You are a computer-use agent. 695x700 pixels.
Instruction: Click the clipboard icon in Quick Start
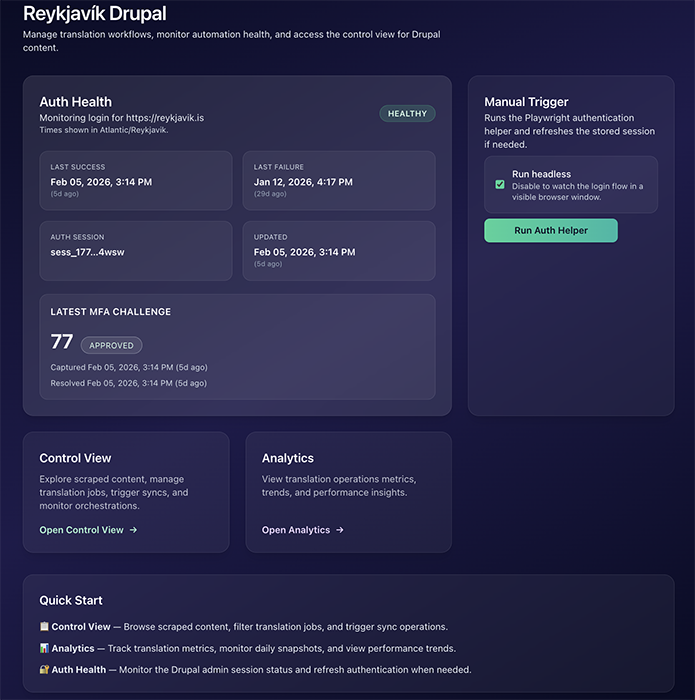(x=44, y=627)
